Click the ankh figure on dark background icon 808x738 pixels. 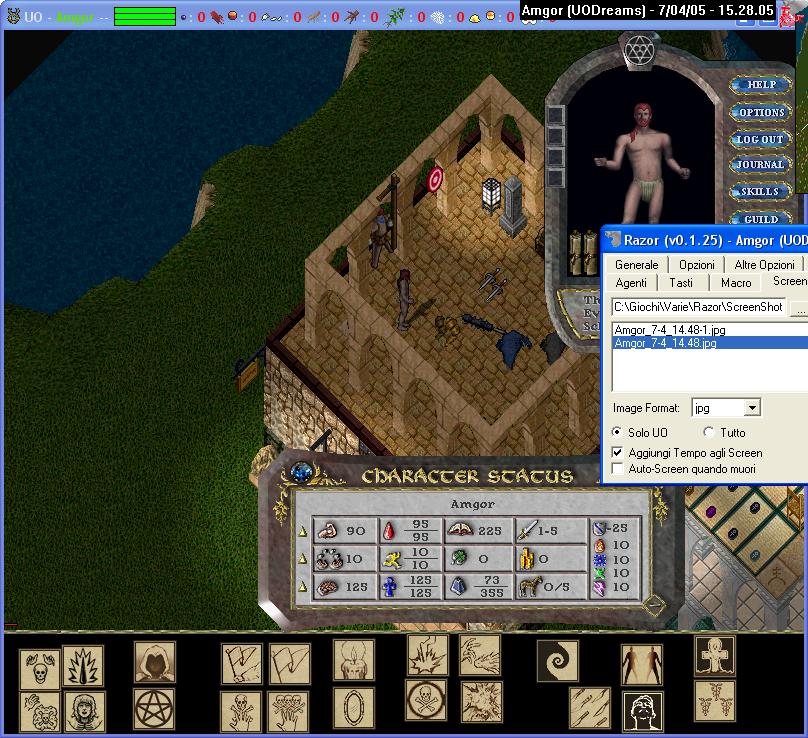click(x=715, y=656)
